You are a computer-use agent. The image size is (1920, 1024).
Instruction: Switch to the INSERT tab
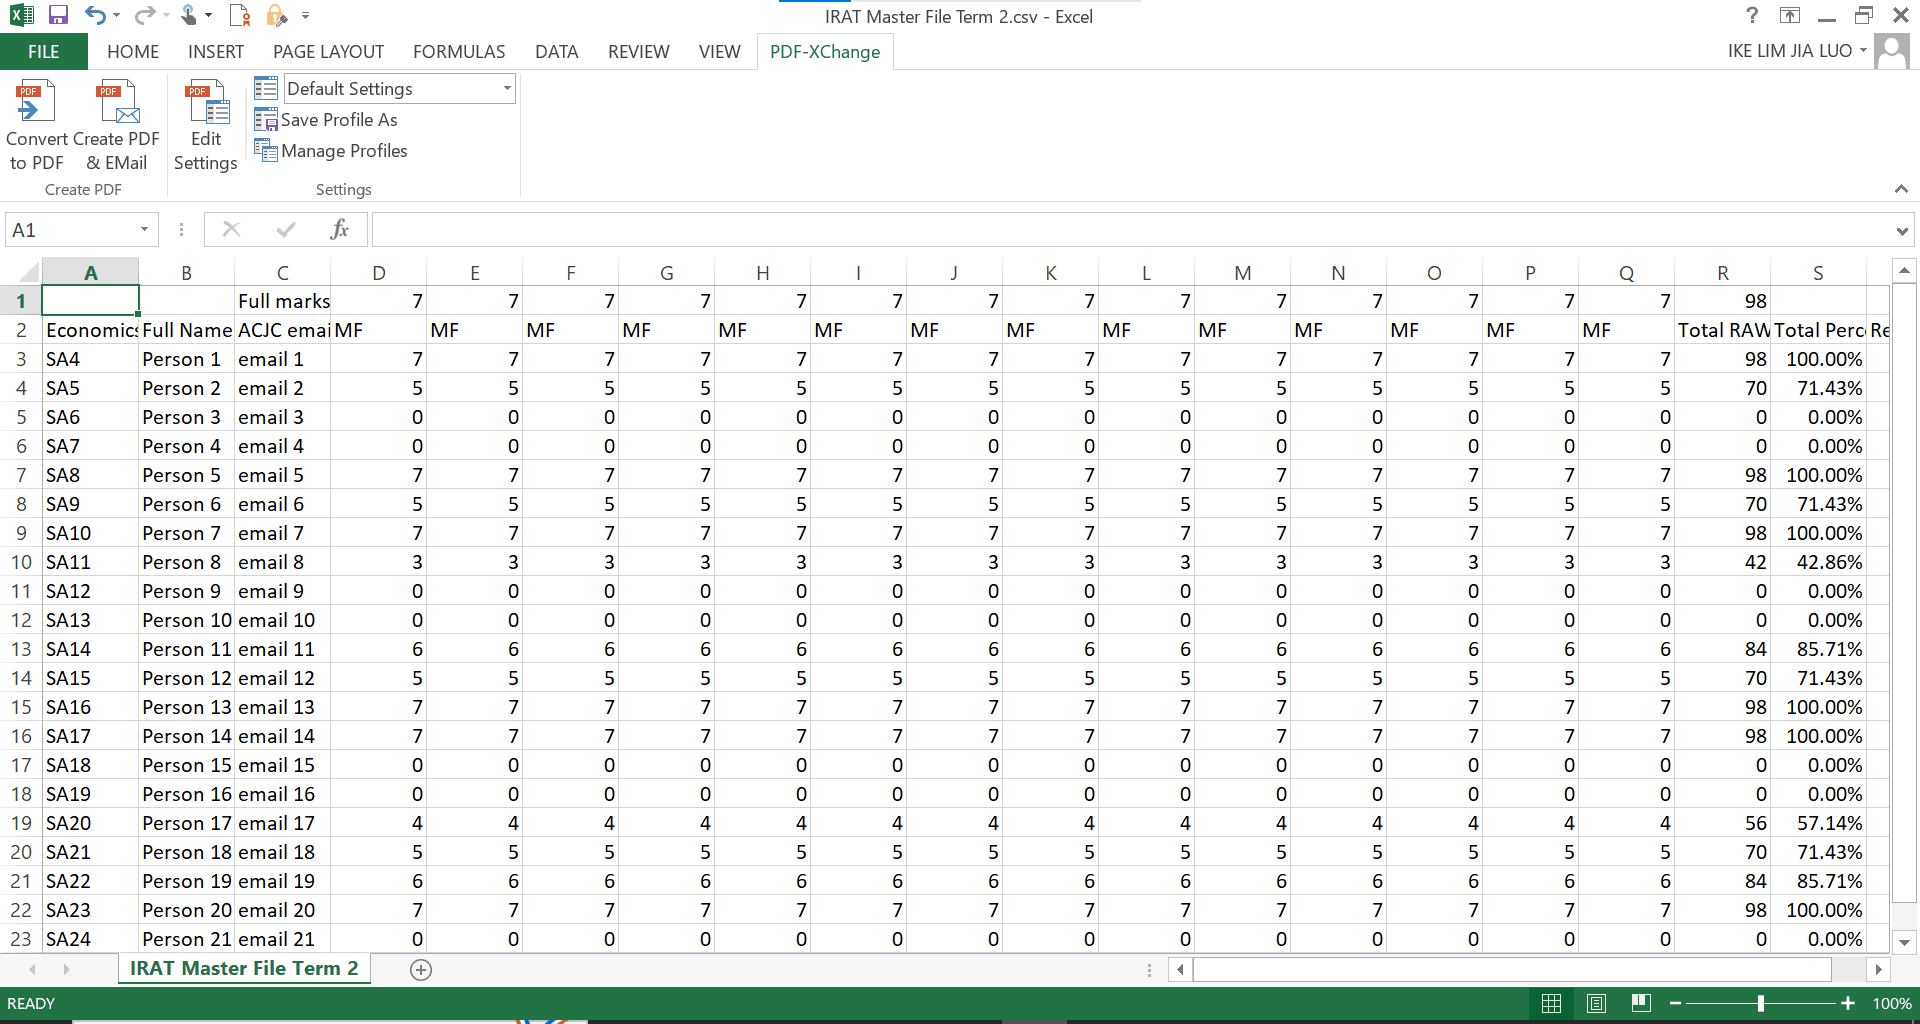[x=216, y=52]
